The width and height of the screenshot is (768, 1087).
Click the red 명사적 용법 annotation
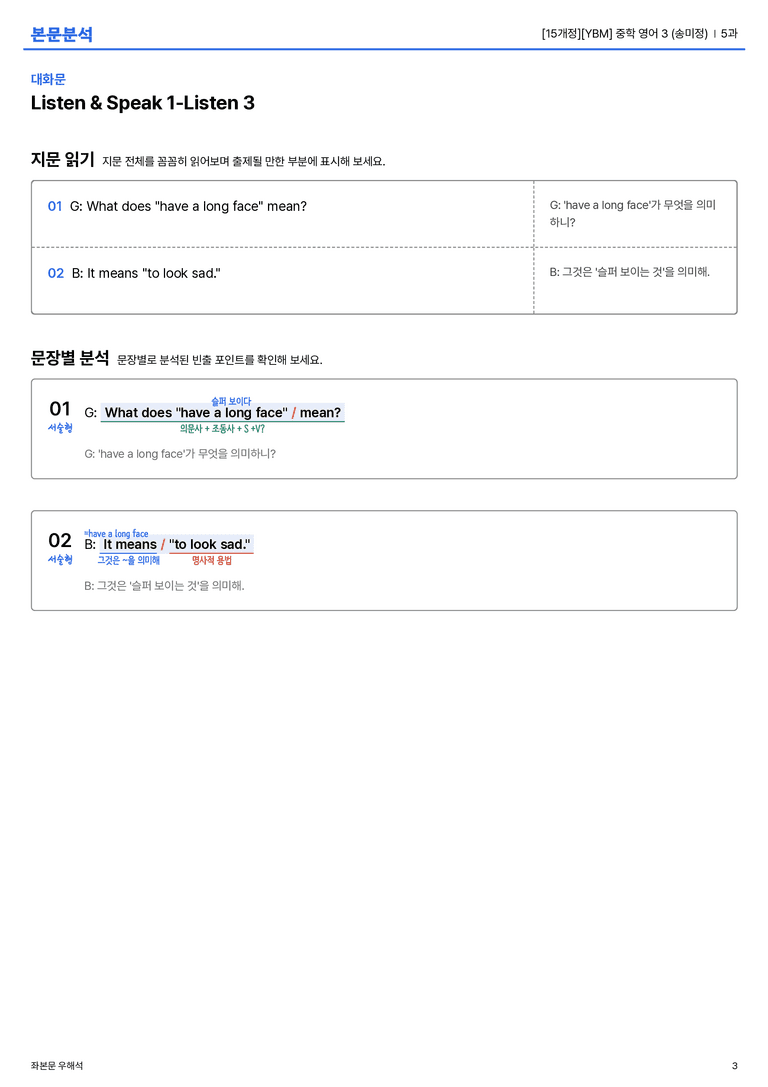tap(212, 560)
